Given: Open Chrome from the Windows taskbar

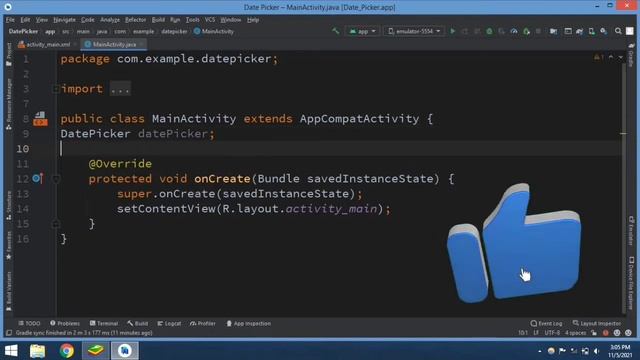Looking at the screenshot, I should pyautogui.click(x=67, y=351).
